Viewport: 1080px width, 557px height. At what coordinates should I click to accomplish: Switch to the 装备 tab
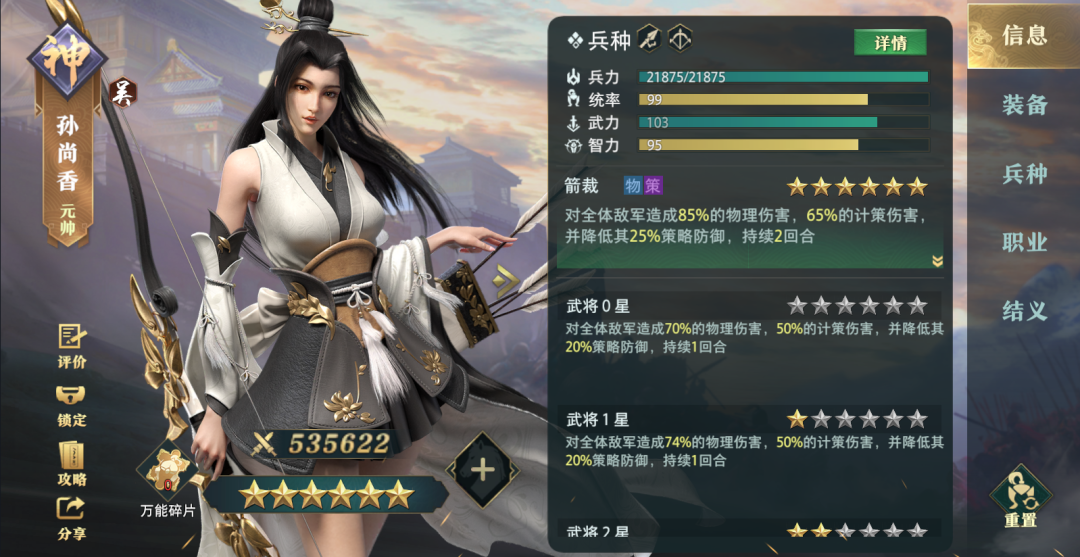[1024, 105]
